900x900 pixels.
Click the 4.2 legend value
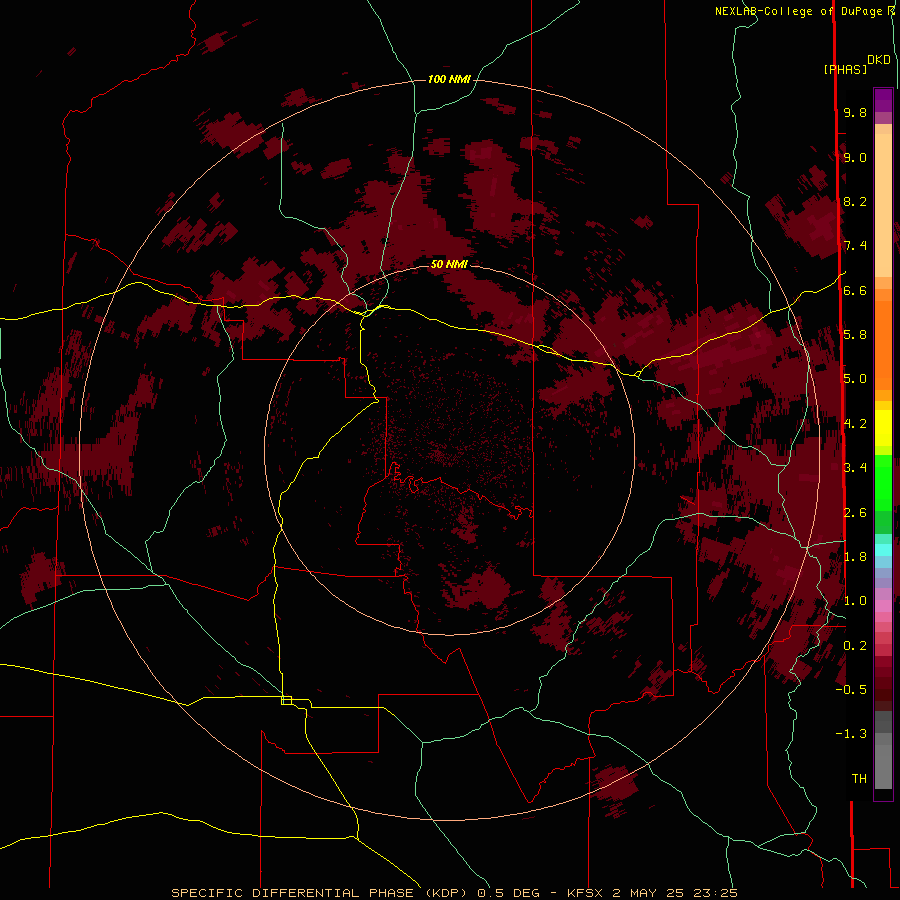[855, 424]
